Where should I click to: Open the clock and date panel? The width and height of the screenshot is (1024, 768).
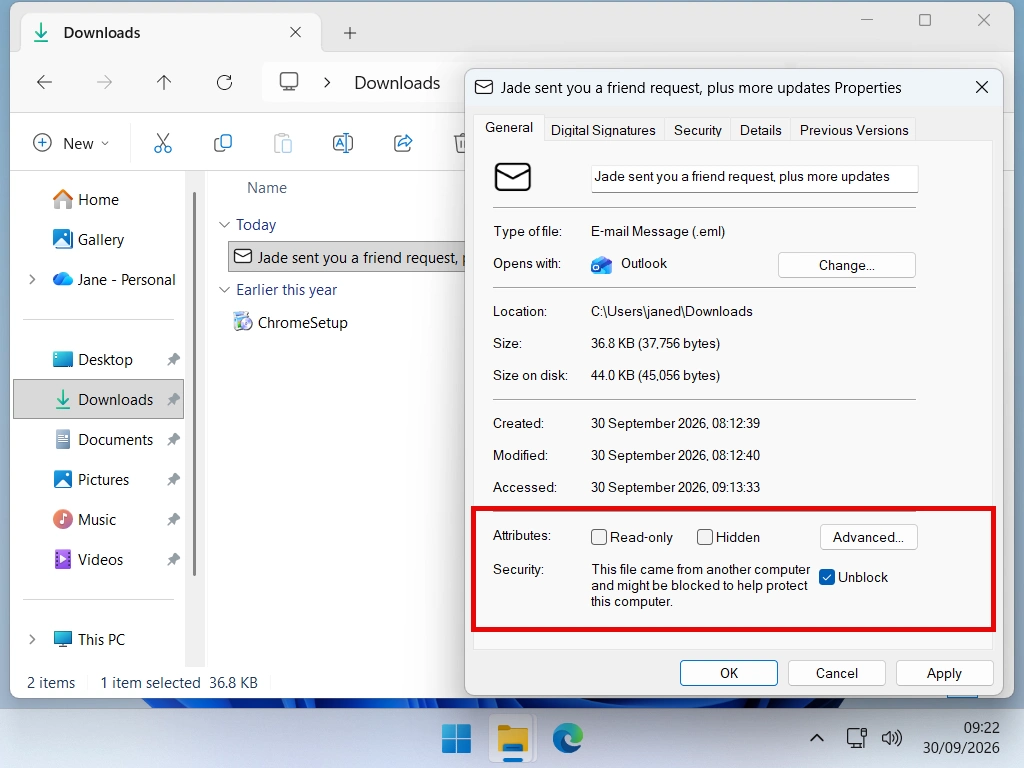pos(961,738)
